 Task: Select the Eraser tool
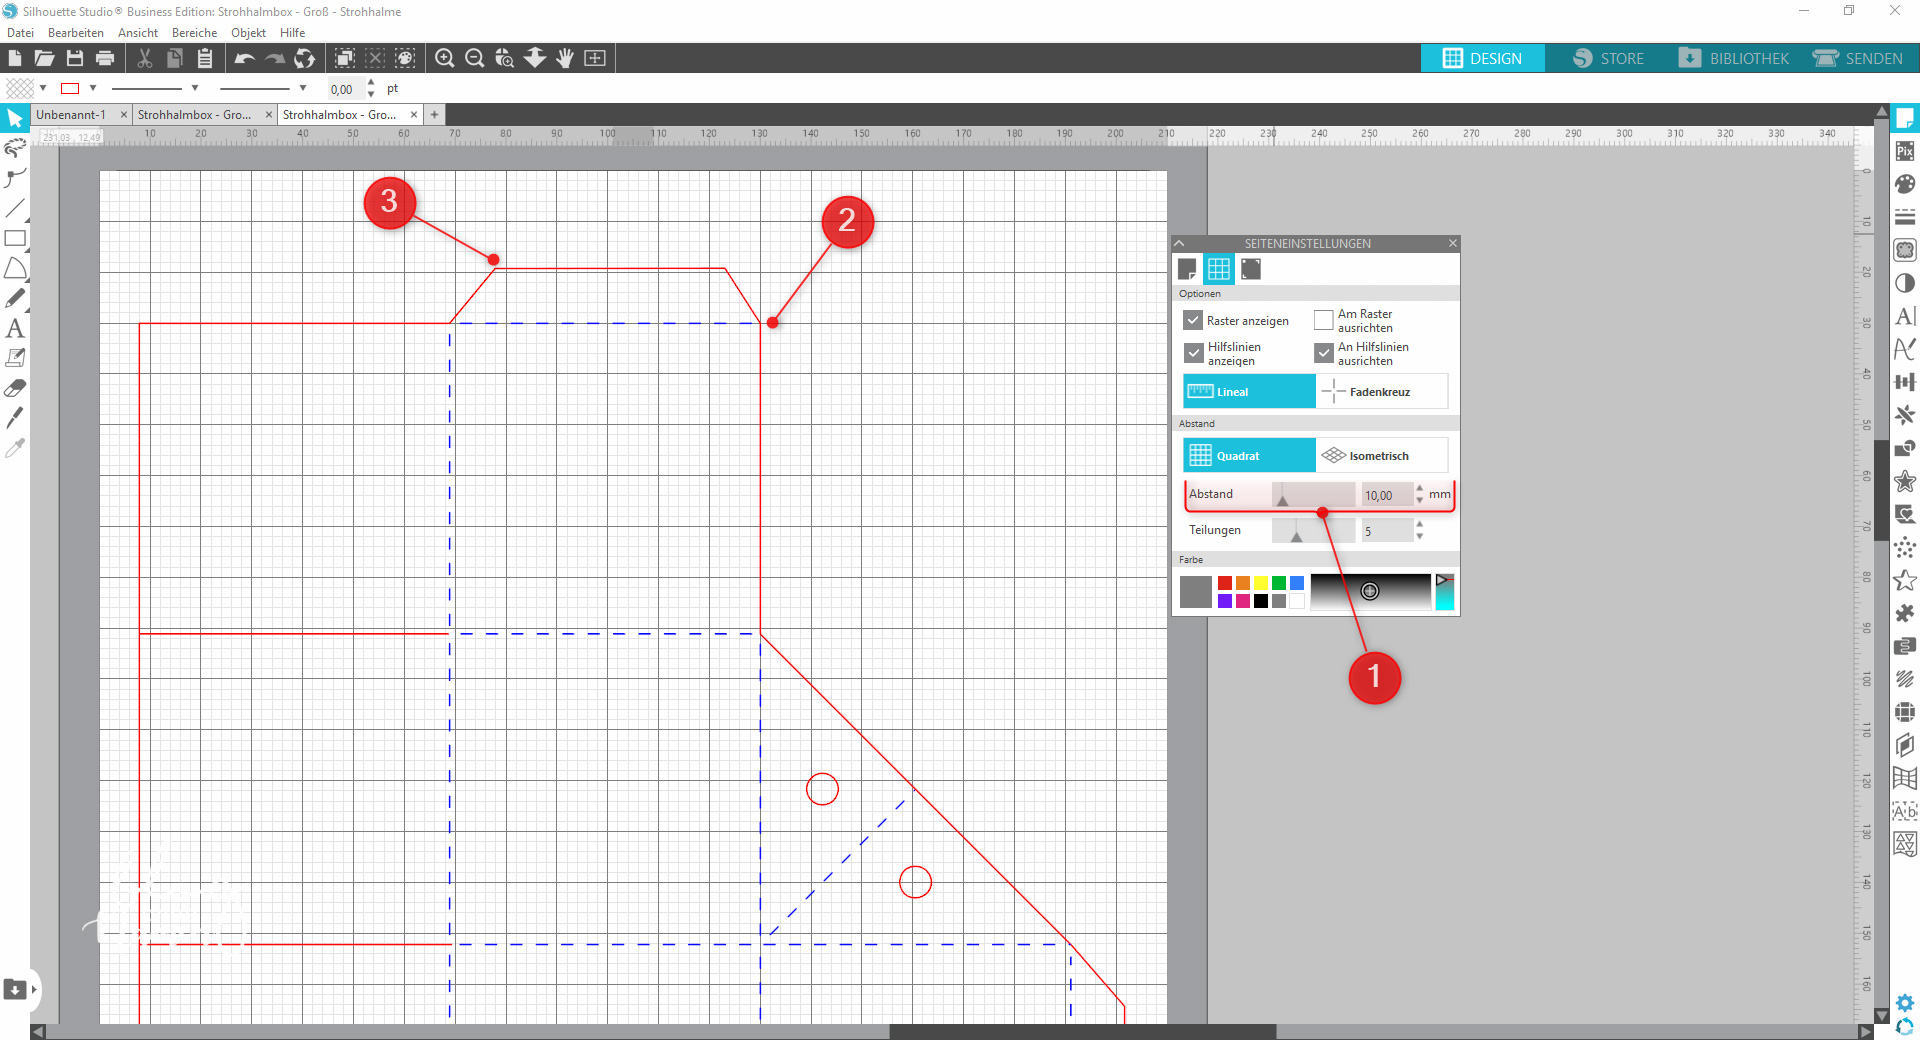pyautogui.click(x=15, y=388)
